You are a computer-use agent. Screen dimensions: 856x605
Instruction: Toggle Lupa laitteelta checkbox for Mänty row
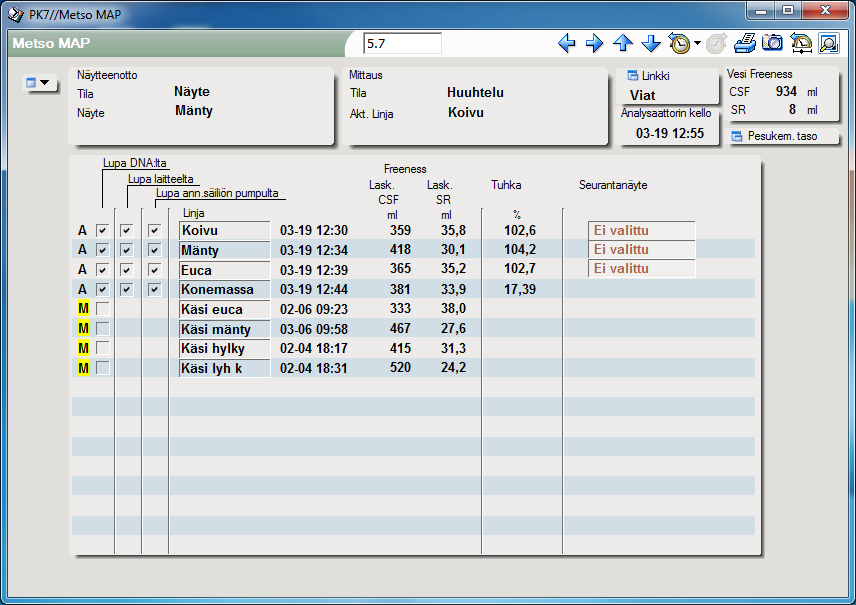point(126,250)
